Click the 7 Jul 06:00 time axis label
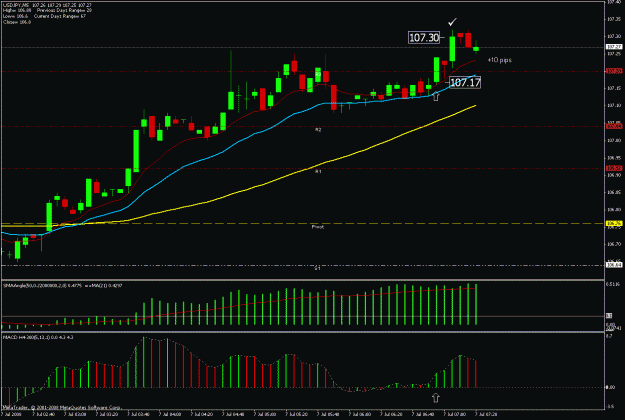 [x=360, y=414]
